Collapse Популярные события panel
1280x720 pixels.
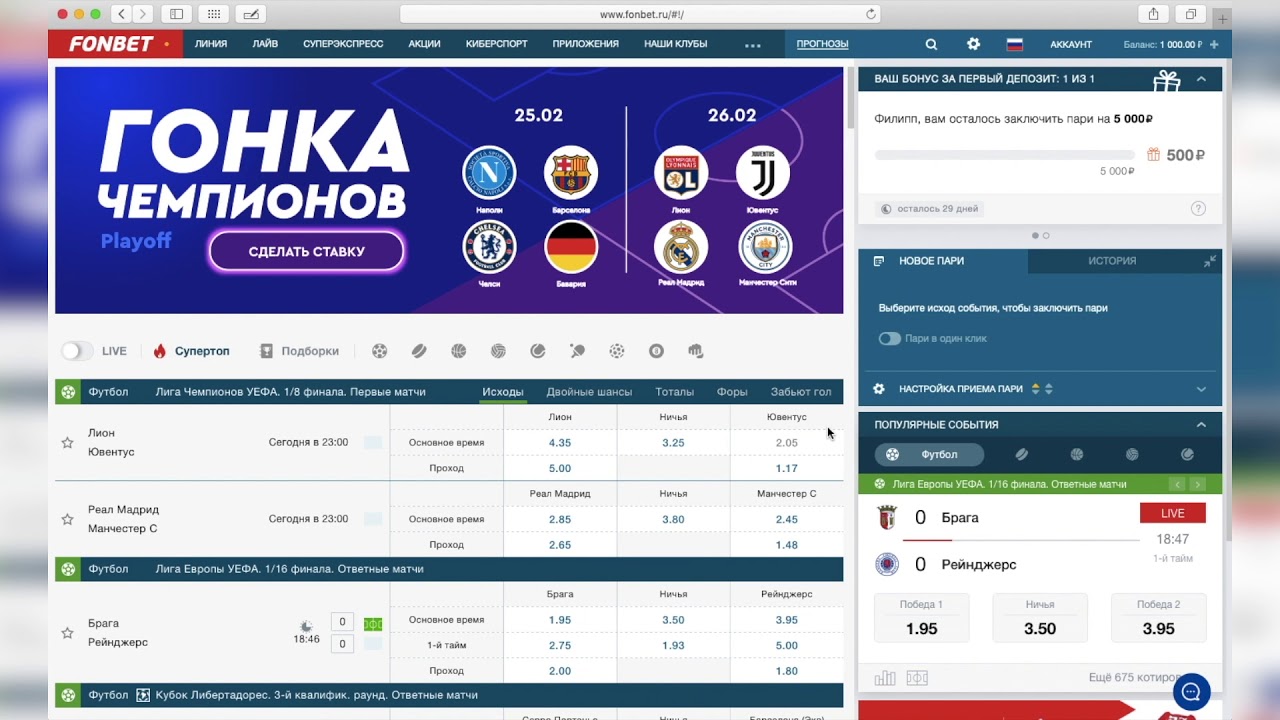click(x=1201, y=425)
